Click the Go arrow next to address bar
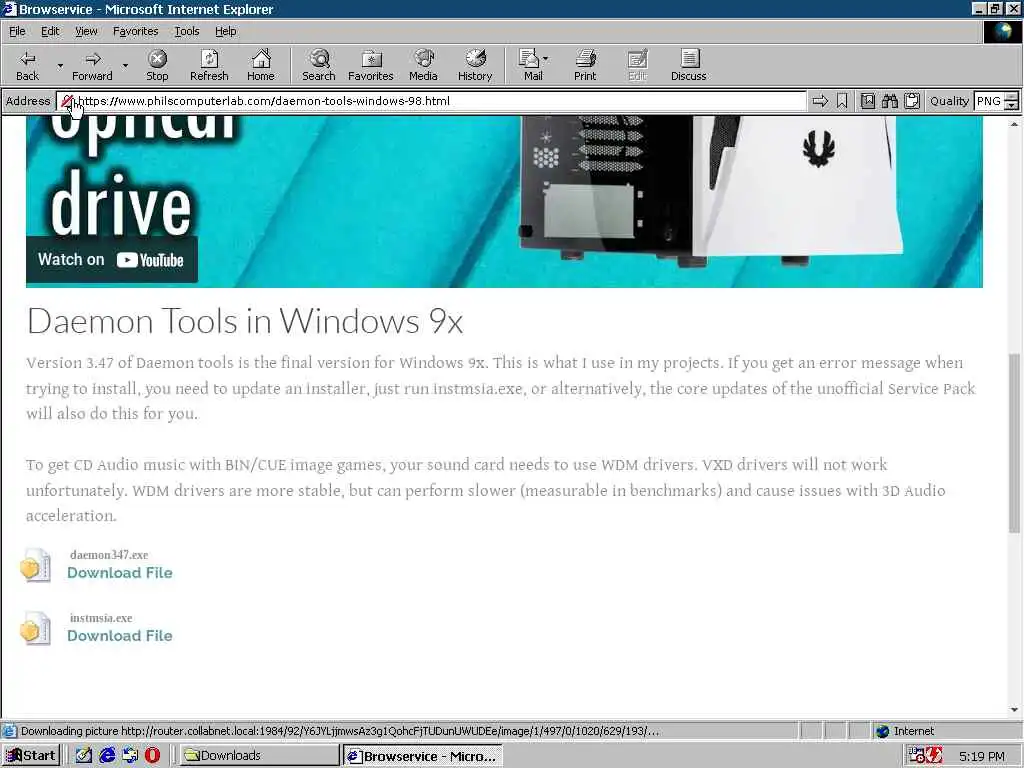 pos(820,101)
